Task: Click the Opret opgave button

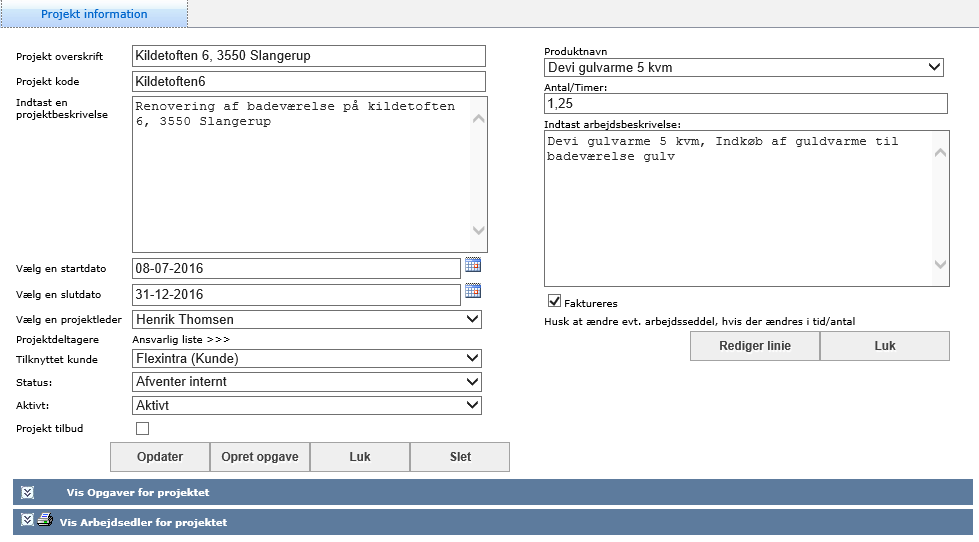Action: point(260,457)
